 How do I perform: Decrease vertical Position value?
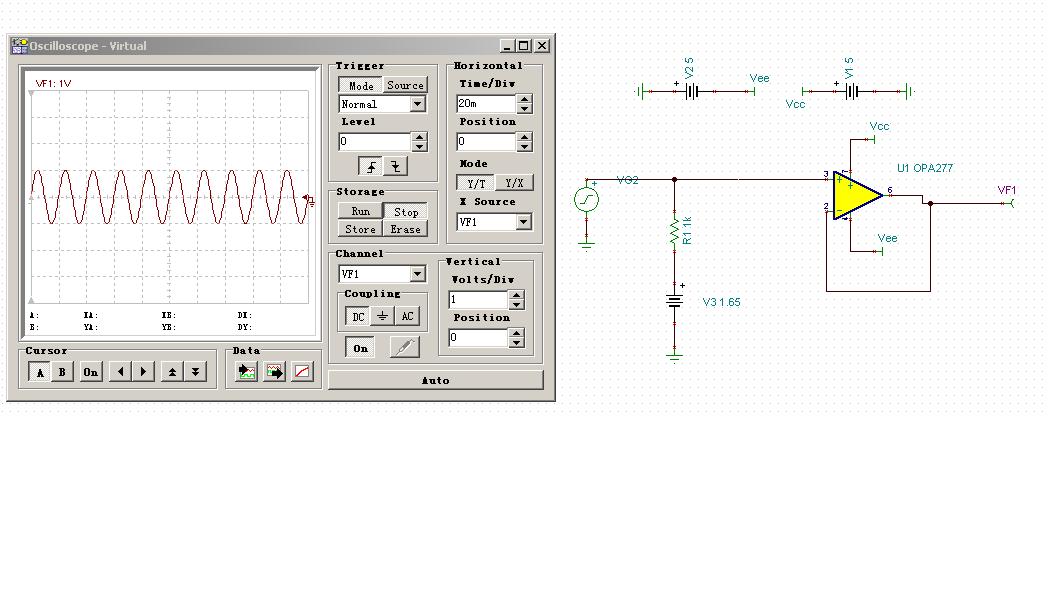516,343
